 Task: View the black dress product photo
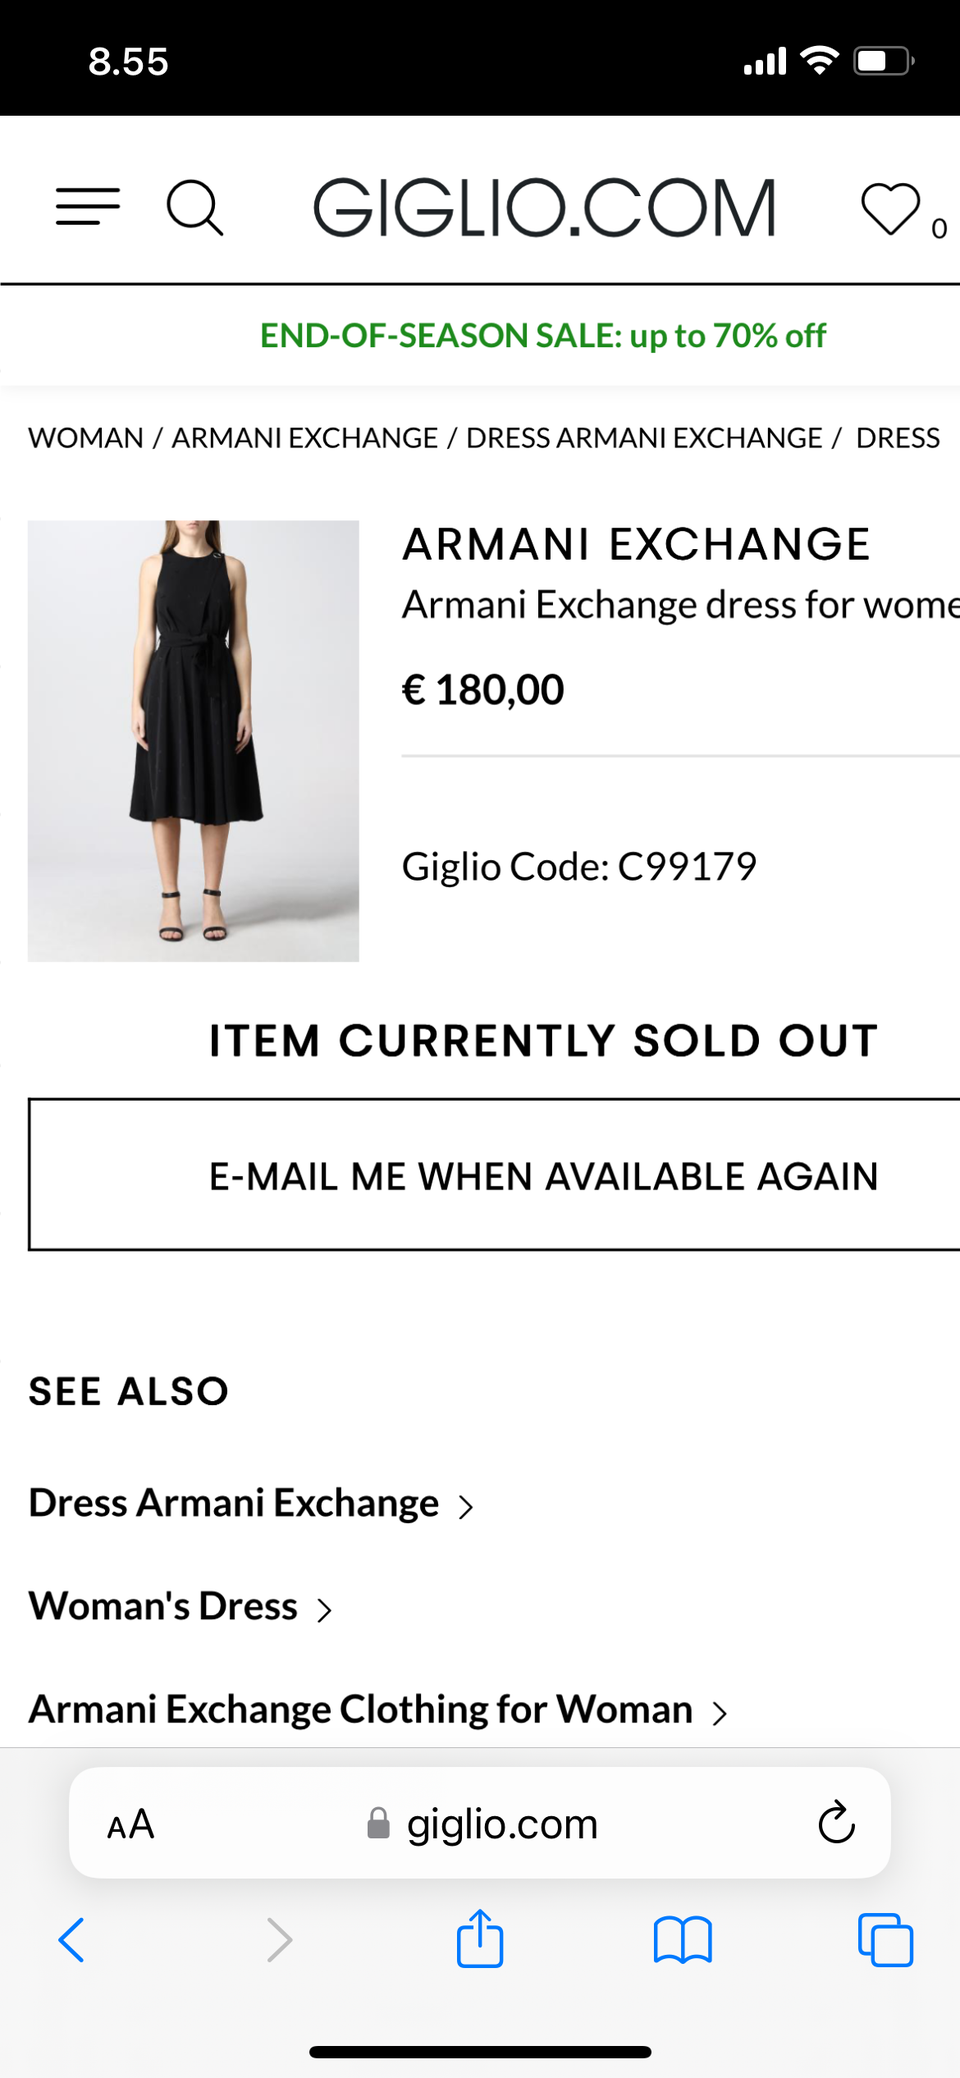click(x=193, y=740)
